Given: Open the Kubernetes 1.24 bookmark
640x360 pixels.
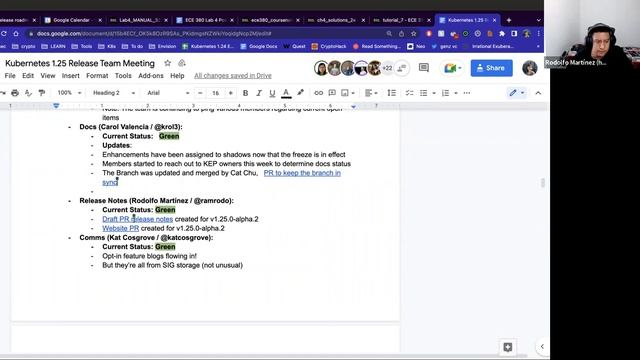Looking at the screenshot, I should click(208, 47).
